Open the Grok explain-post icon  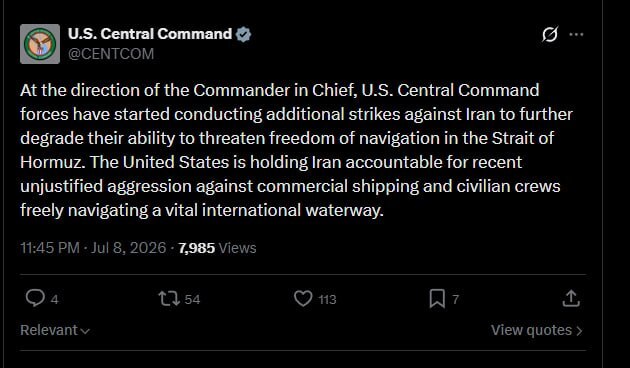[550, 35]
